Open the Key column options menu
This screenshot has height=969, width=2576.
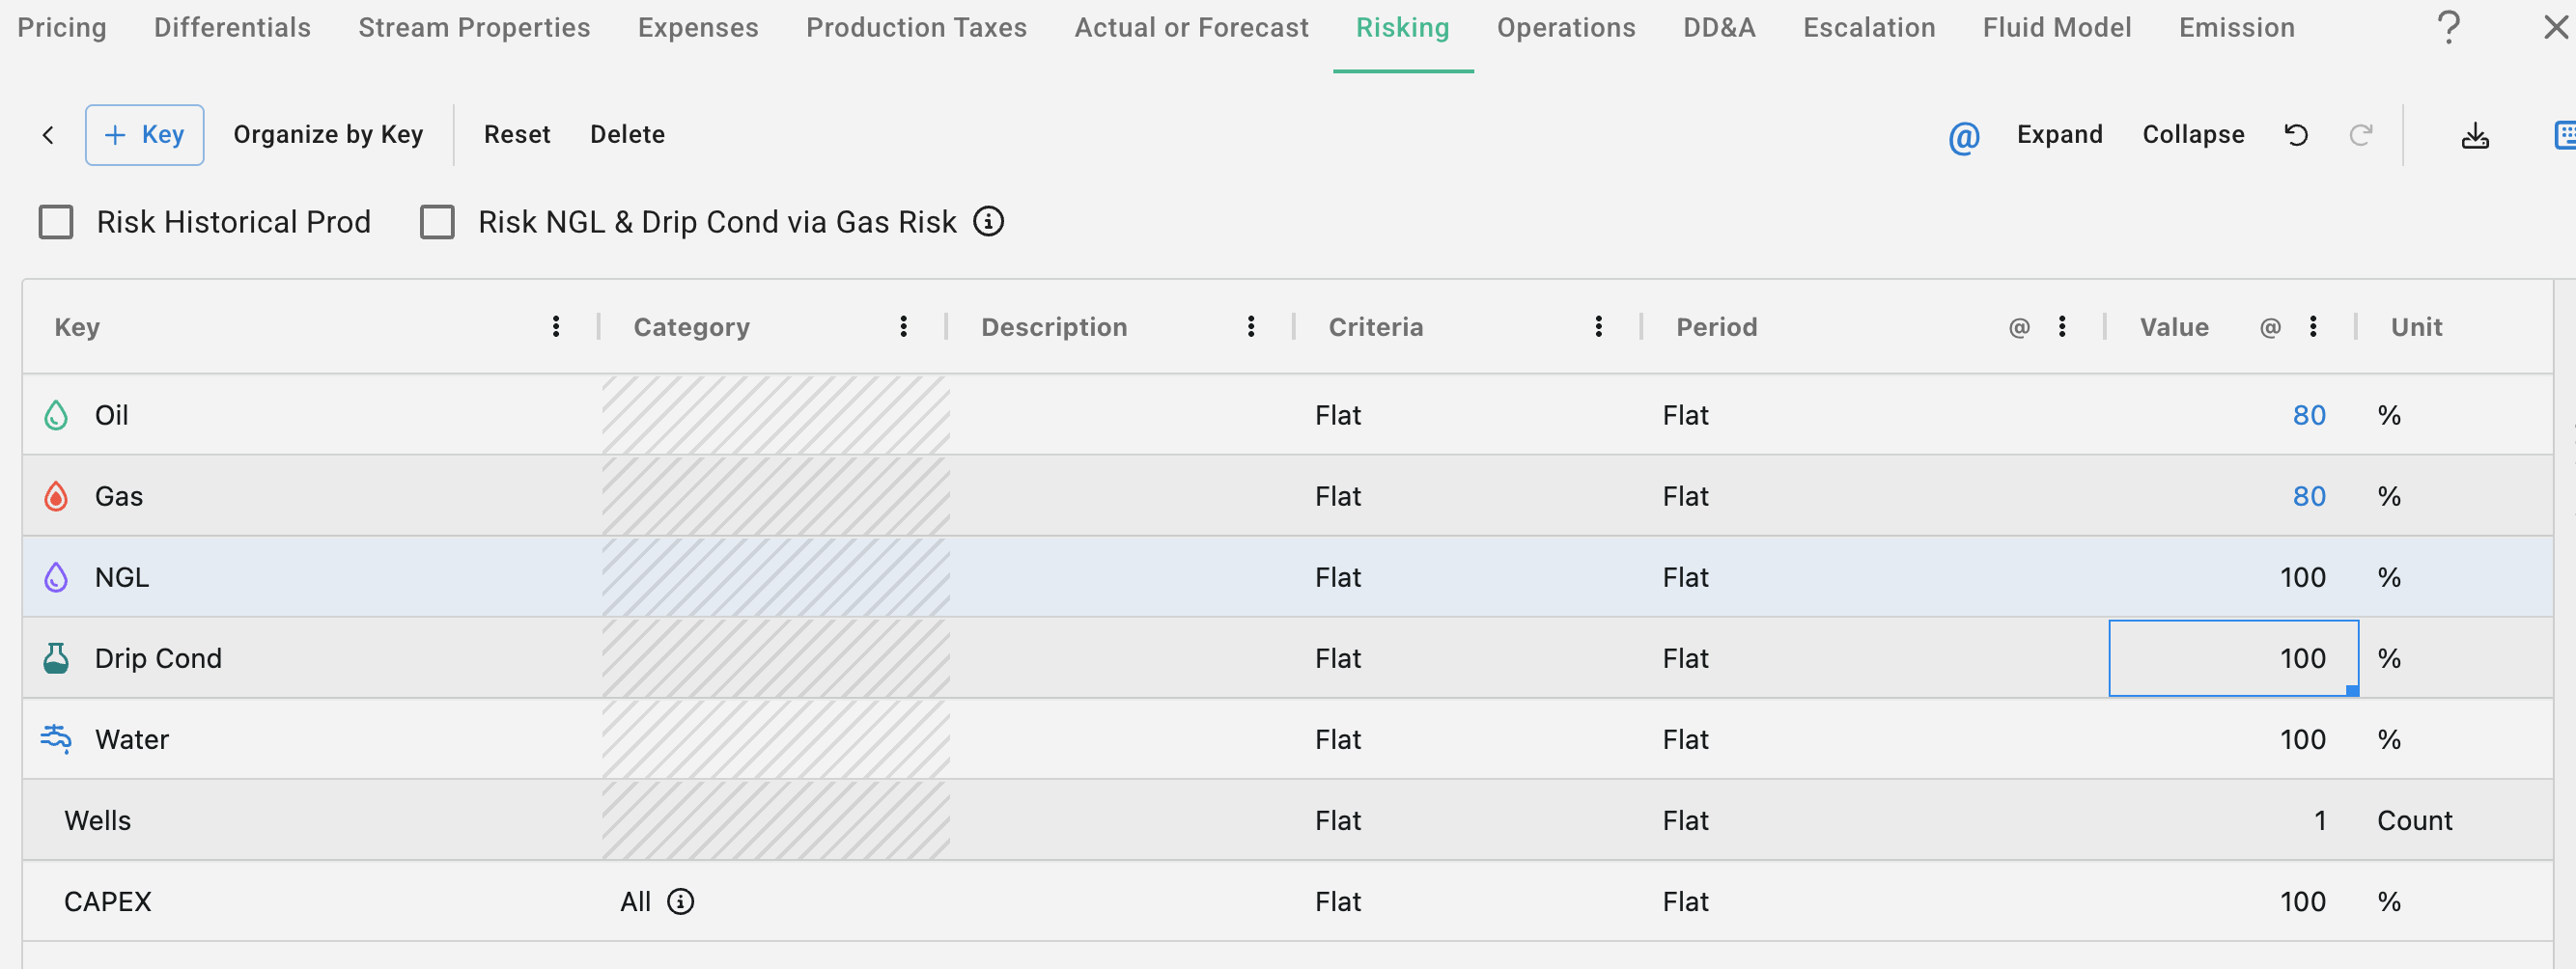(556, 327)
